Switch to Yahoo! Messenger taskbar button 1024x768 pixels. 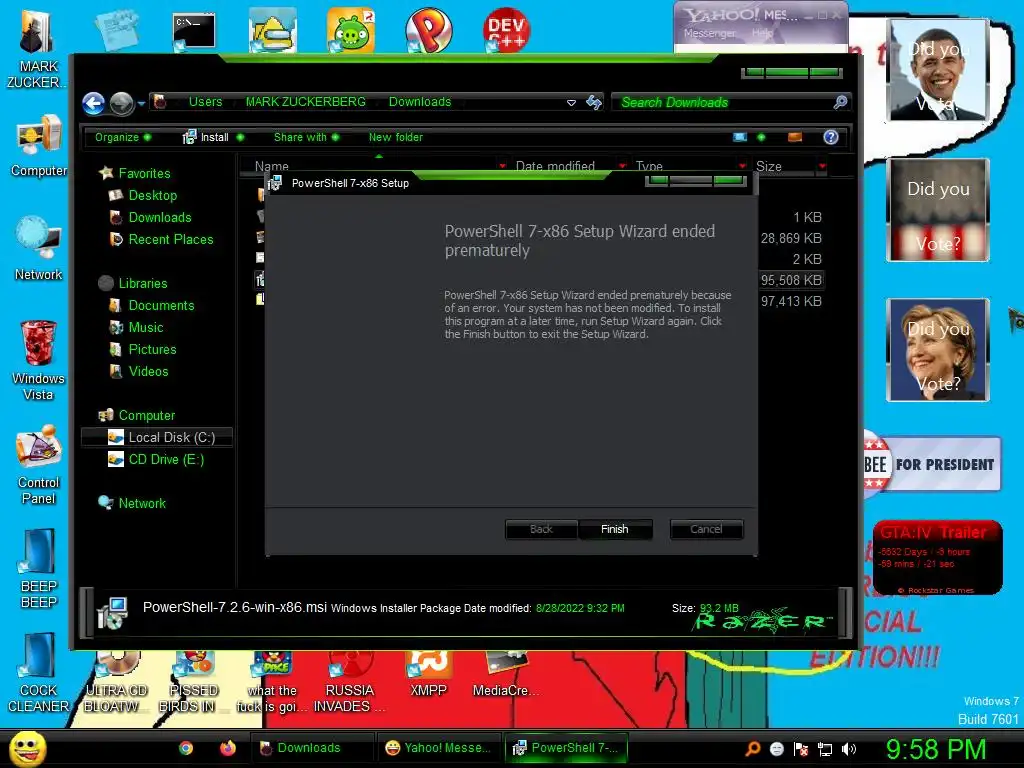tap(438, 748)
